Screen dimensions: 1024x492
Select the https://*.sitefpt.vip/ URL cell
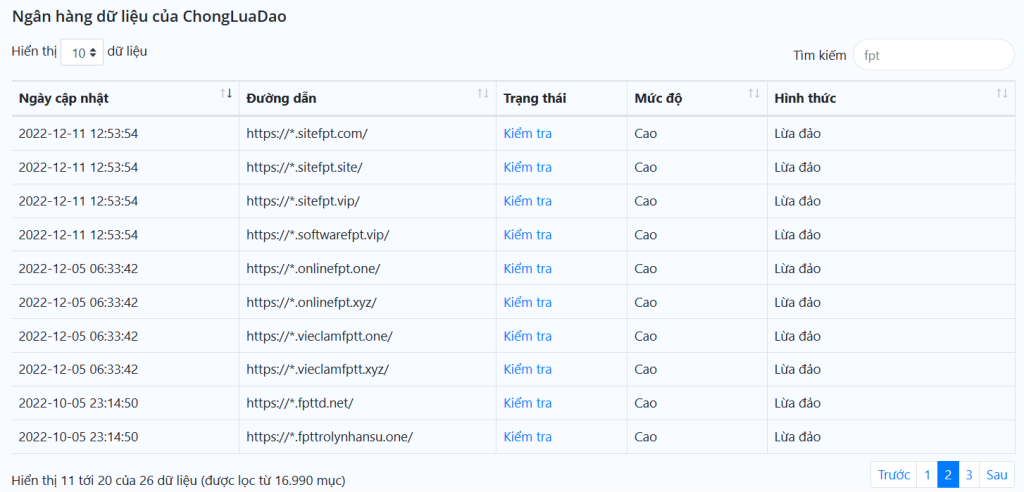368,201
